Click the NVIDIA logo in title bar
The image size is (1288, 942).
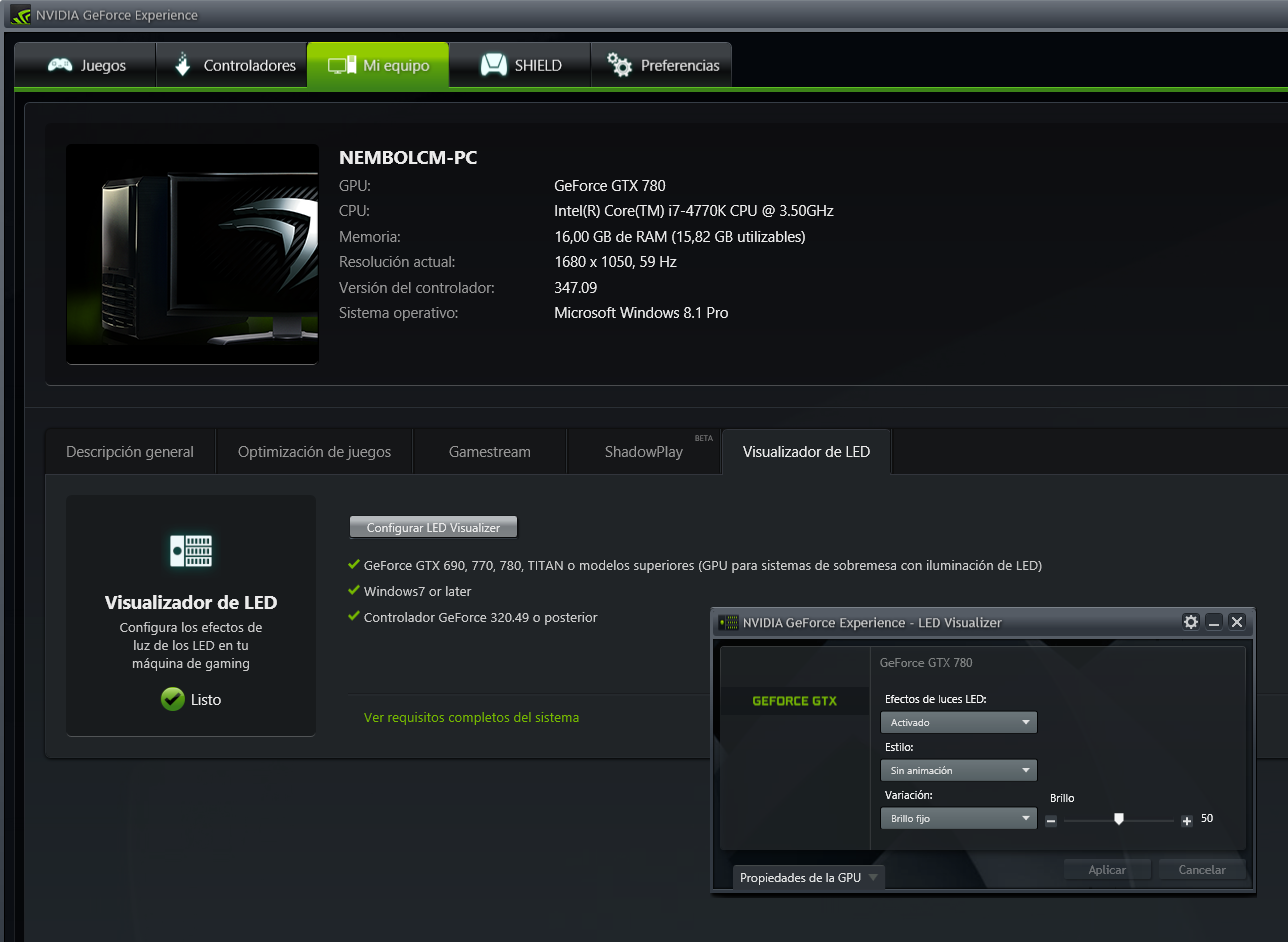click(20, 15)
